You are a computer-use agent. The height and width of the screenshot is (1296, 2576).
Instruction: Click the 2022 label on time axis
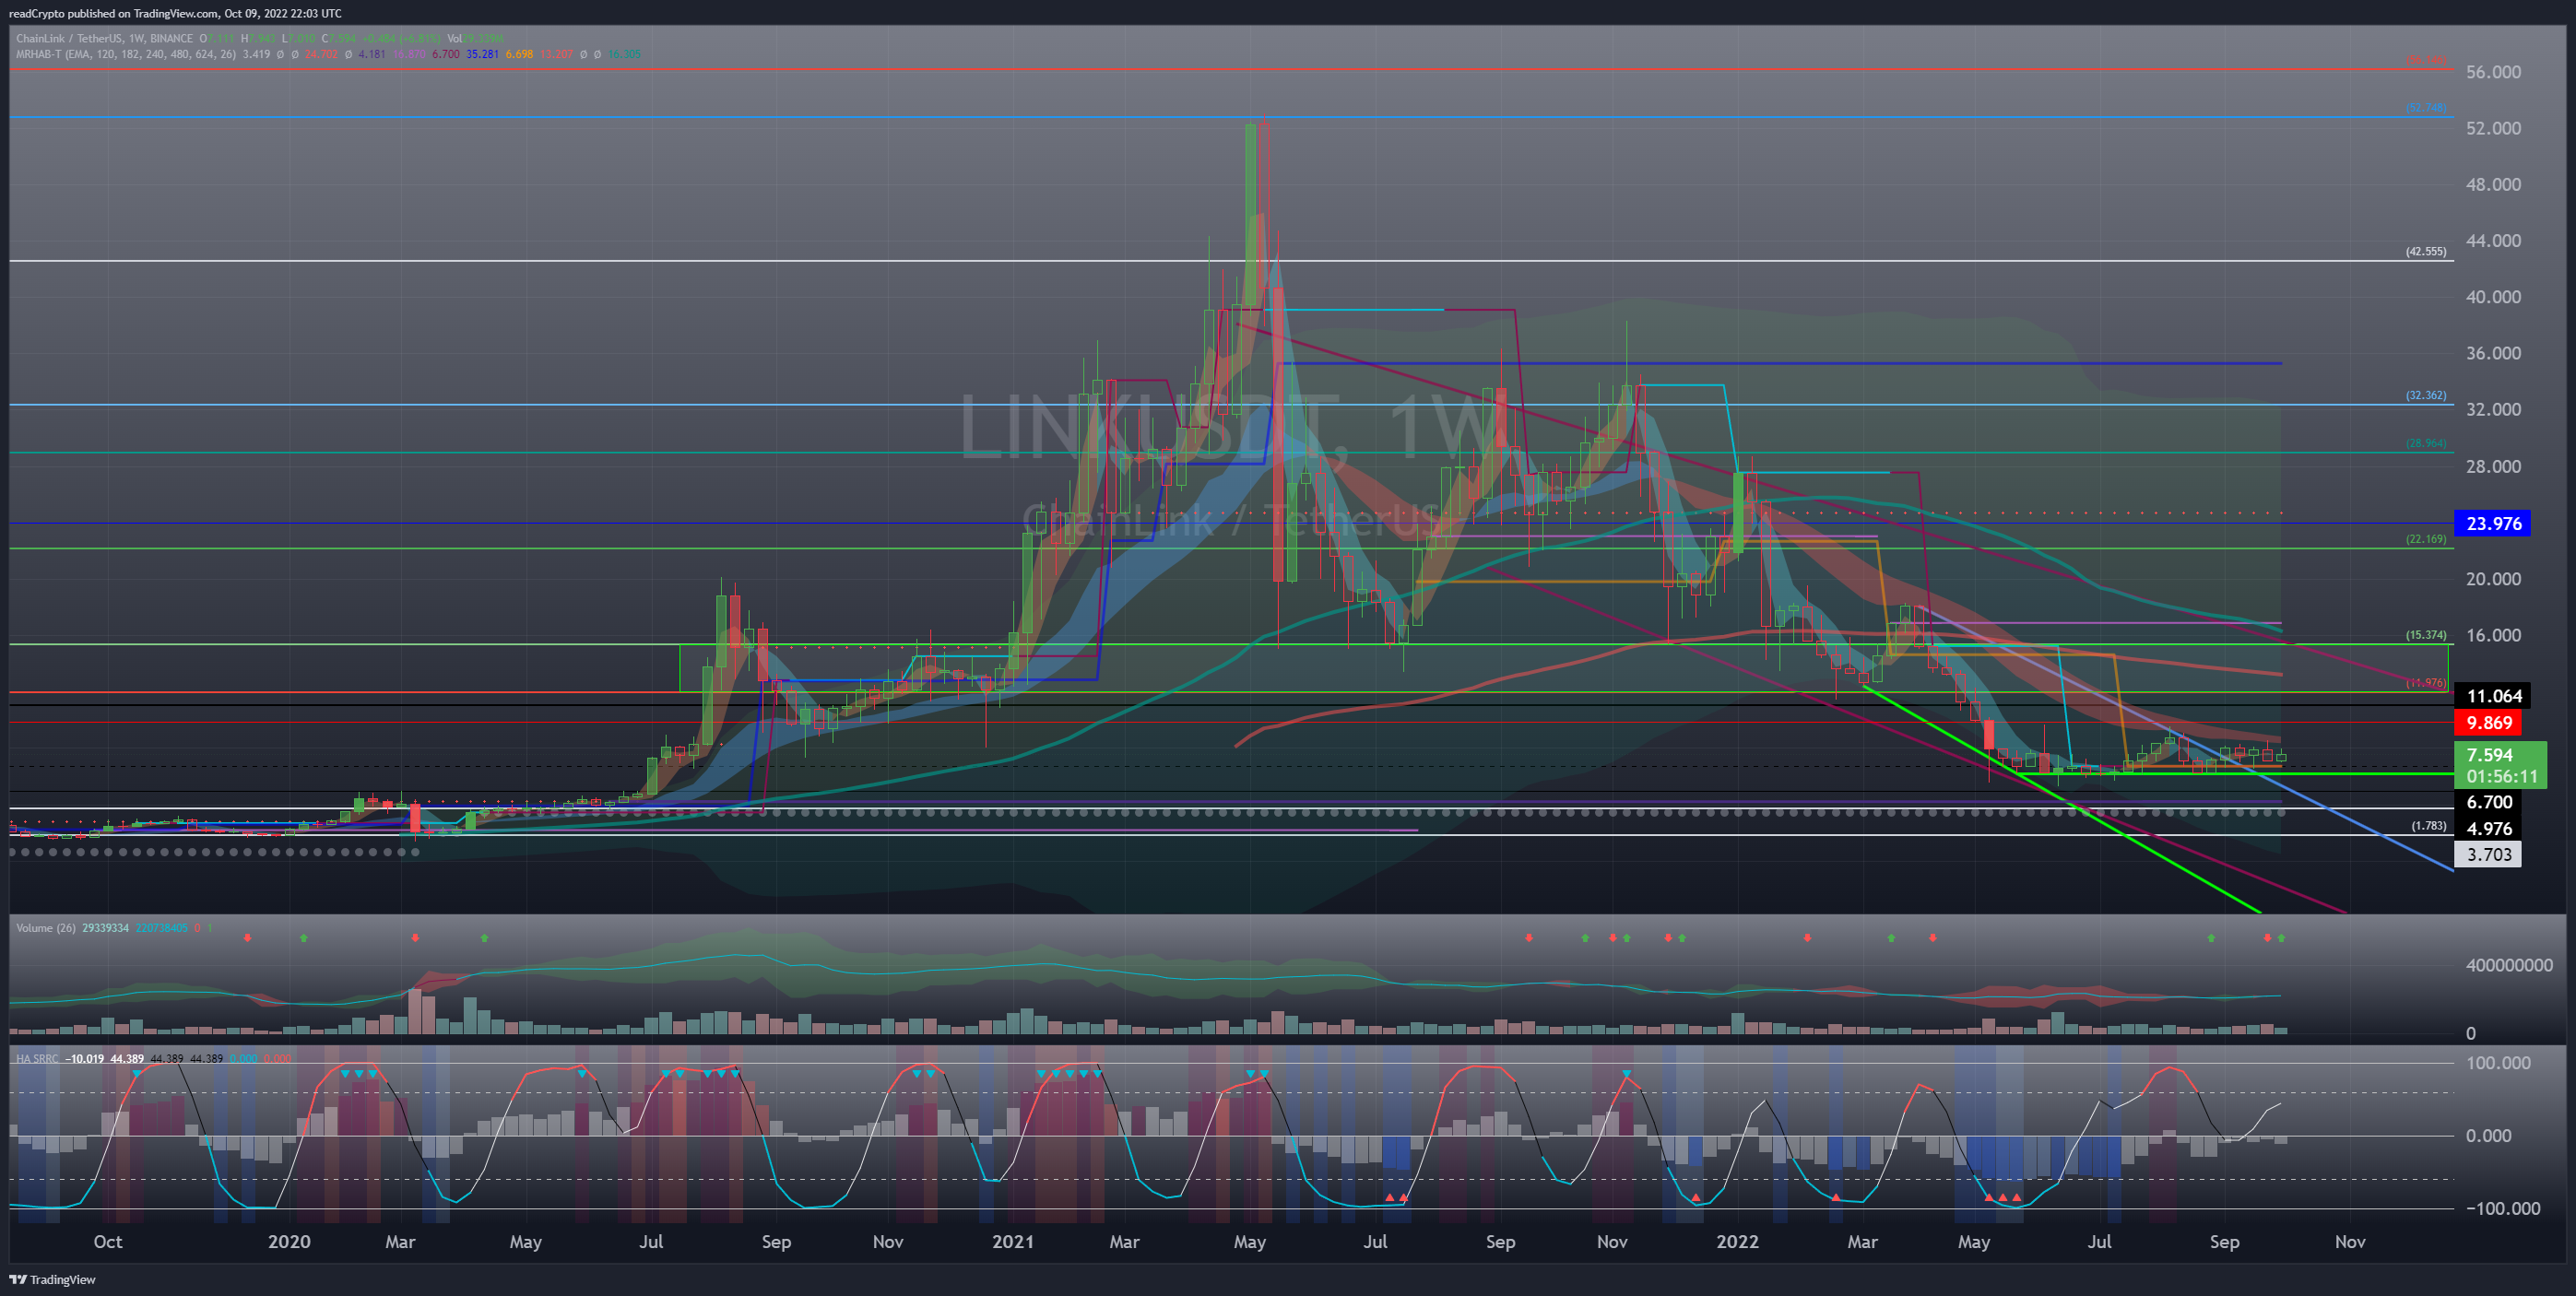tap(1737, 1241)
